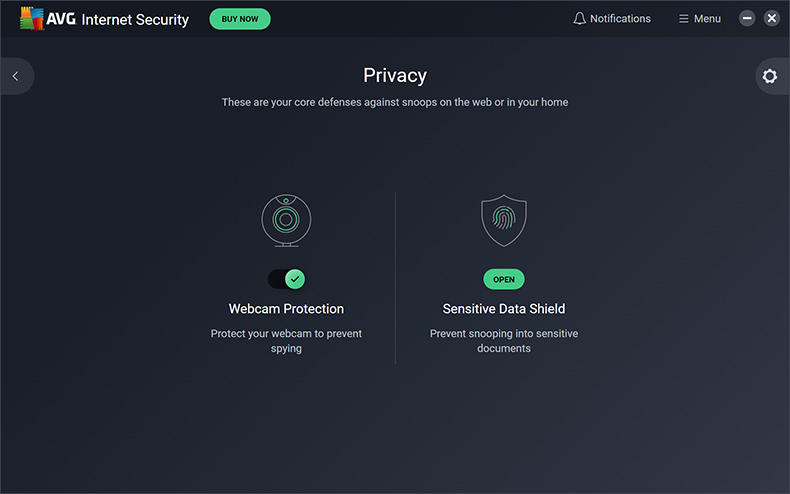
Task: Open Sensitive Data Shield
Action: pyautogui.click(x=504, y=279)
